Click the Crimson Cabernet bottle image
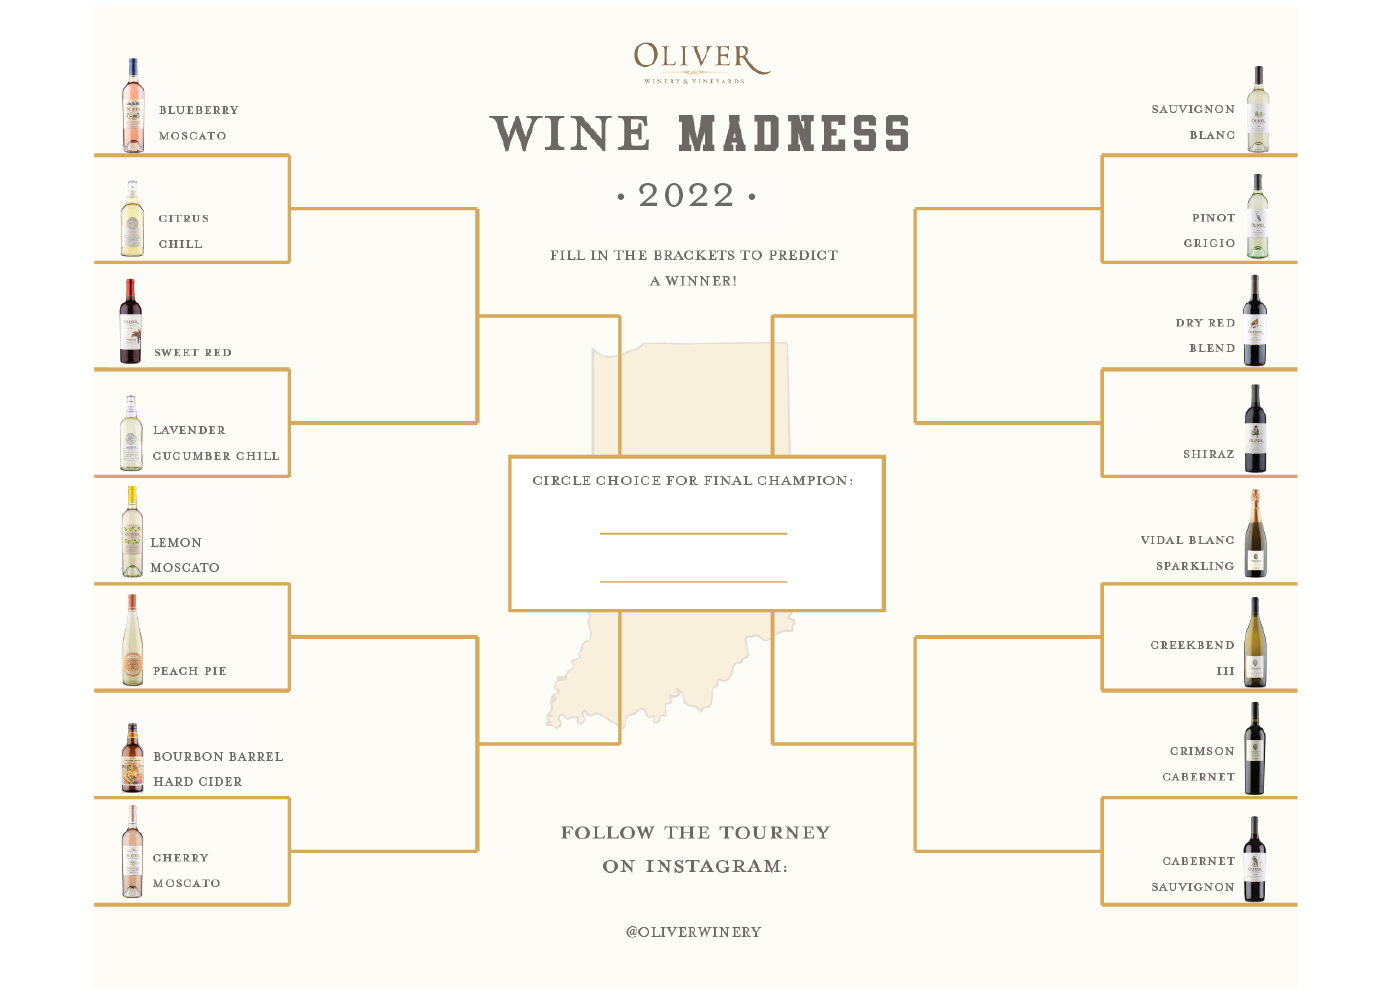This screenshot has height=990, width=1388. tap(1255, 749)
